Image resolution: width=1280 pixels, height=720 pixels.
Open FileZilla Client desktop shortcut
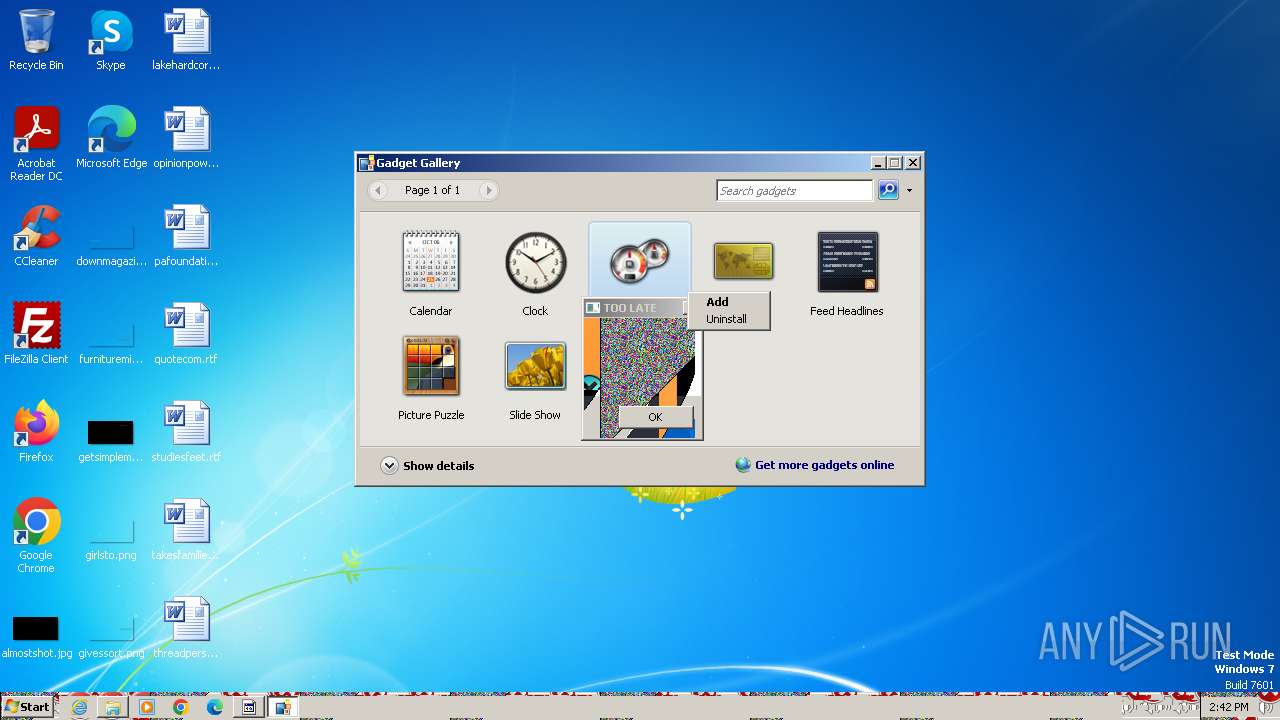[36, 334]
